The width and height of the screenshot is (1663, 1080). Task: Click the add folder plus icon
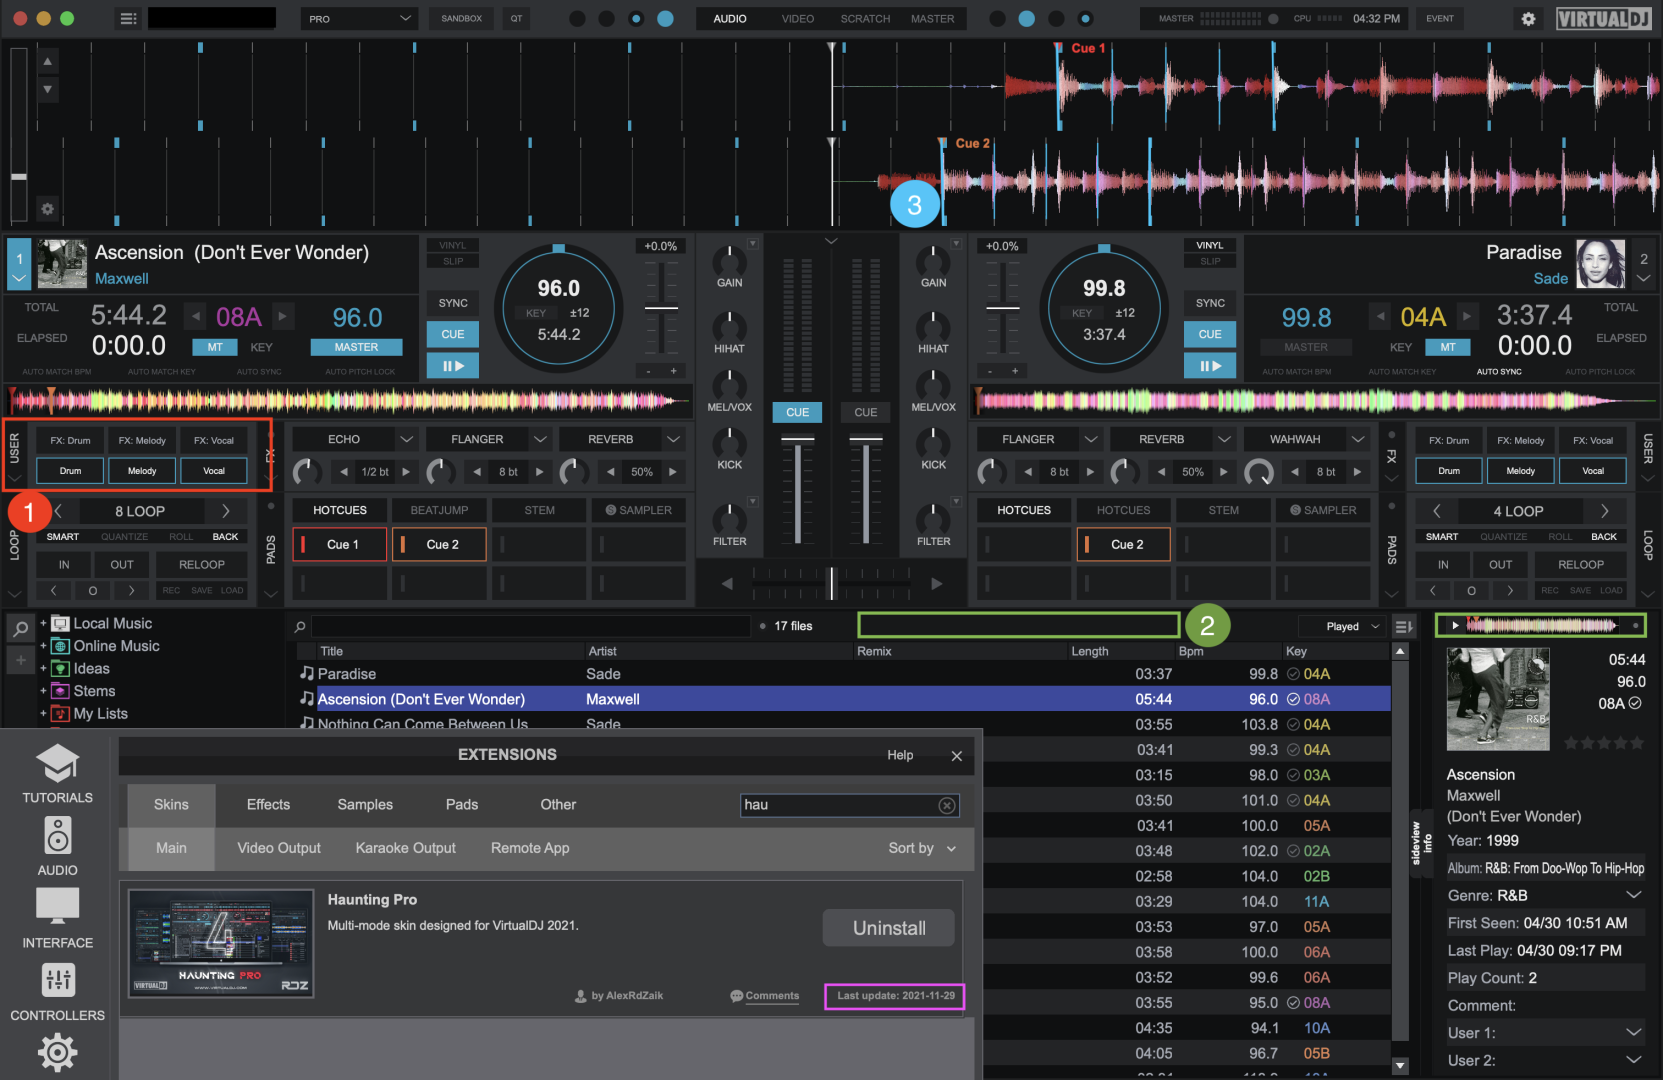tap(20, 660)
